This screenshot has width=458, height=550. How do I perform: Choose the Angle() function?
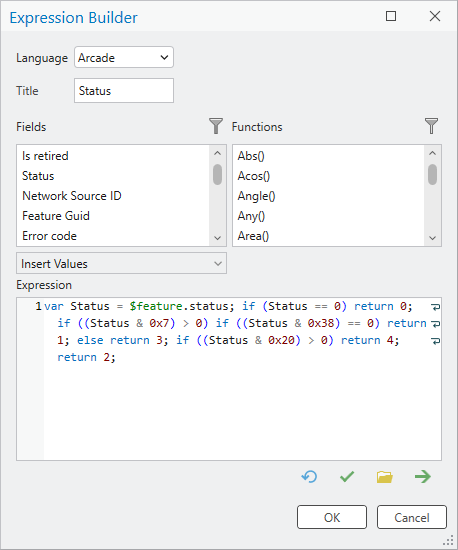[256, 196]
